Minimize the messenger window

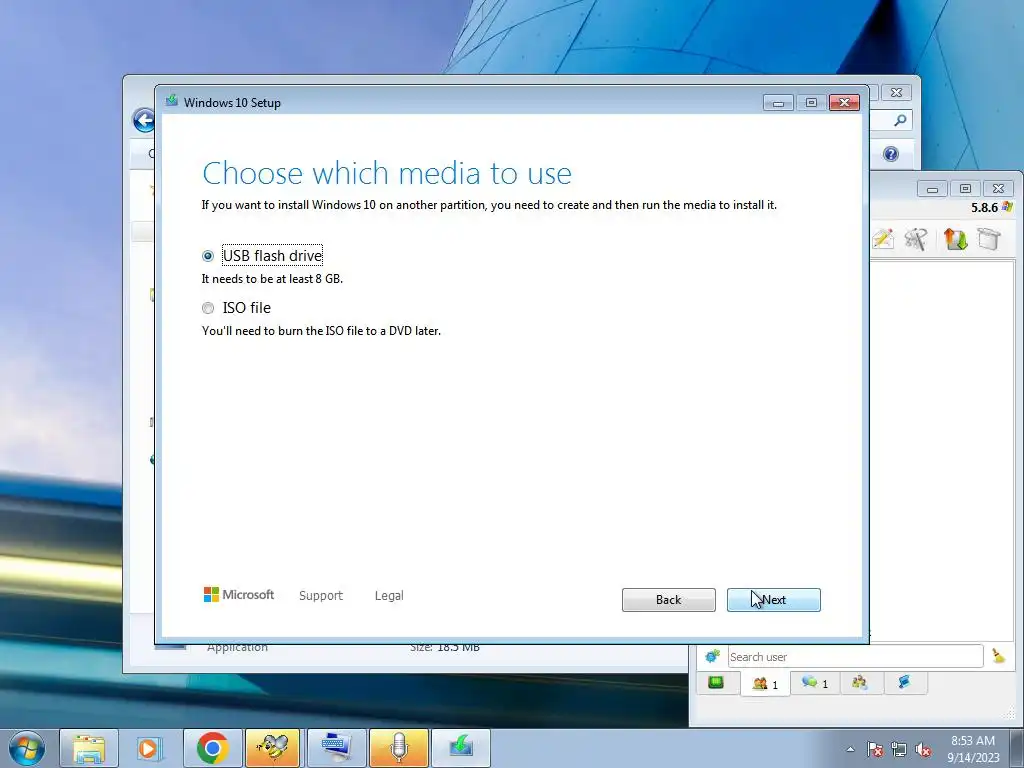point(932,189)
